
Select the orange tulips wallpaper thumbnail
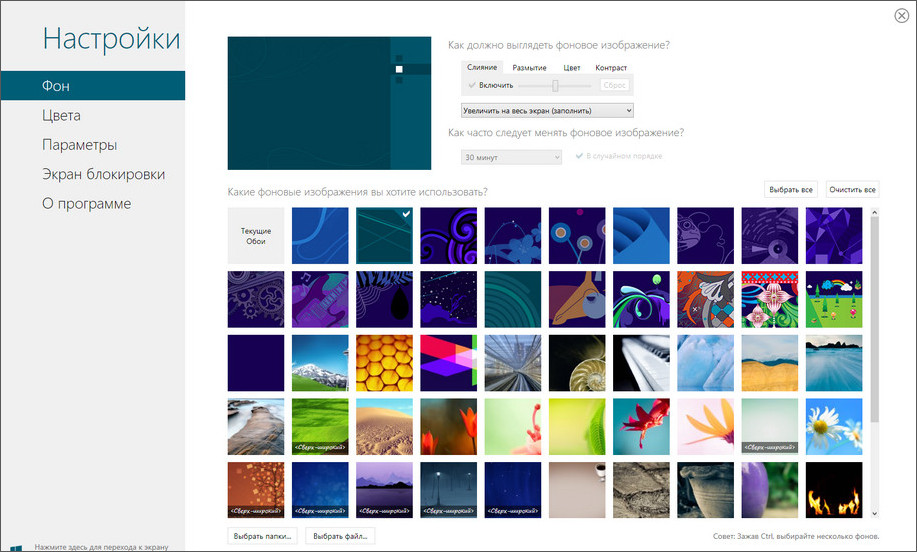[x=449, y=427]
